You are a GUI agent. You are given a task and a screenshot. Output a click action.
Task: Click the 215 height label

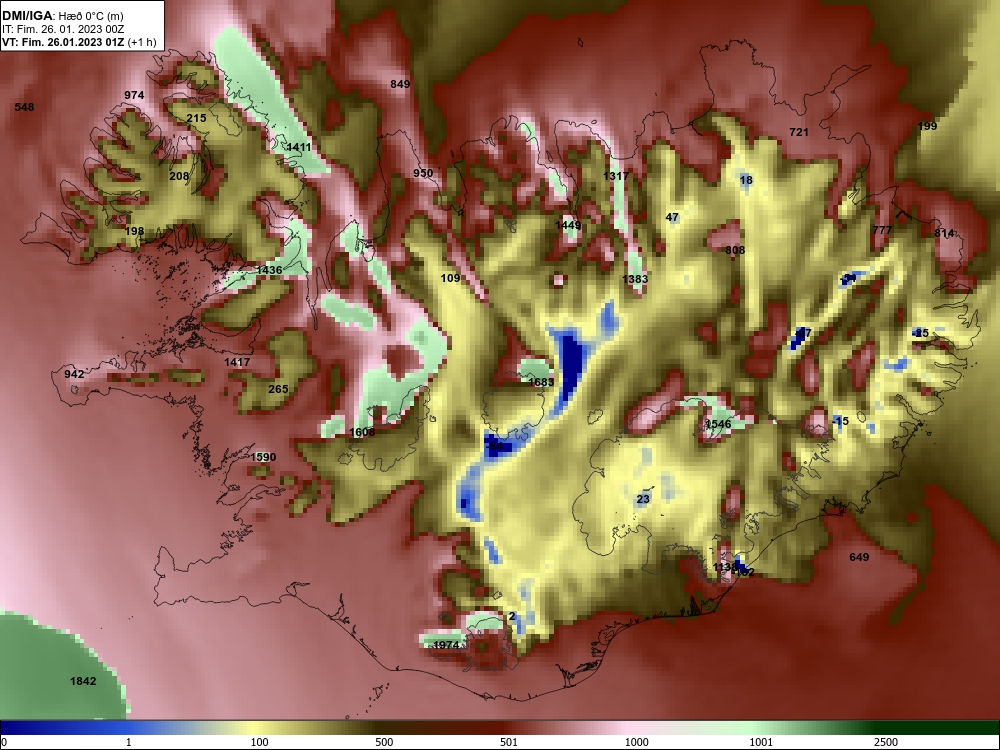[196, 118]
